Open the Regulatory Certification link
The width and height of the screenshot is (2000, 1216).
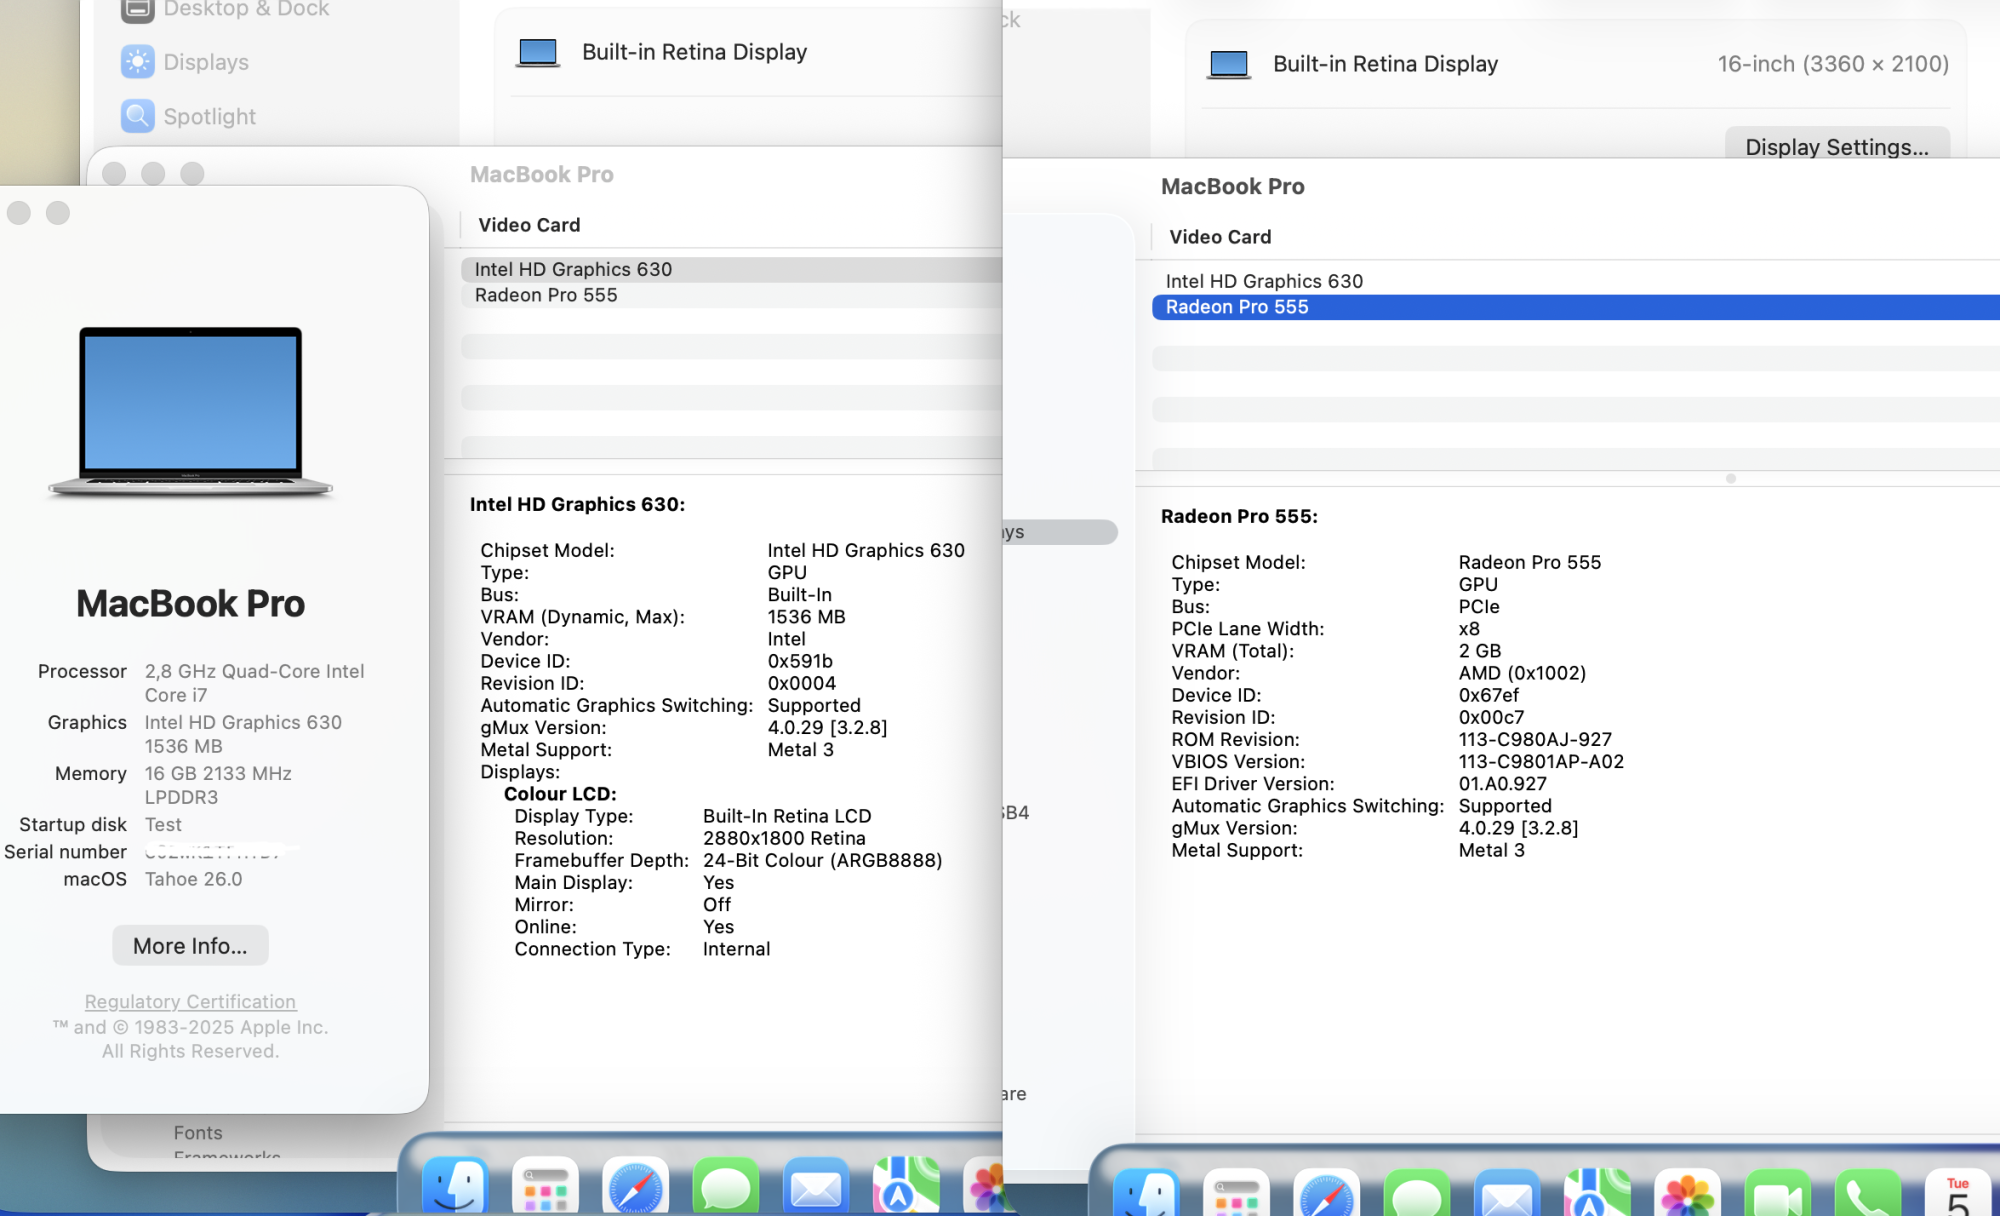(190, 1002)
